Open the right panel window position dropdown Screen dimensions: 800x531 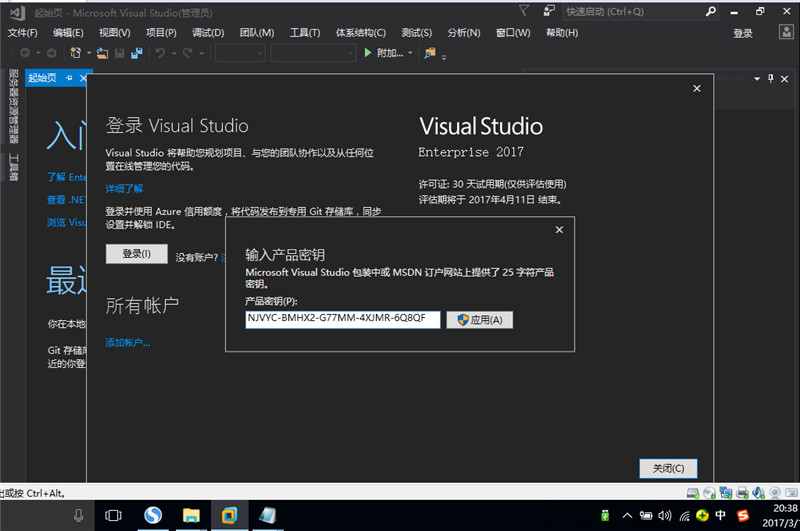point(757,79)
